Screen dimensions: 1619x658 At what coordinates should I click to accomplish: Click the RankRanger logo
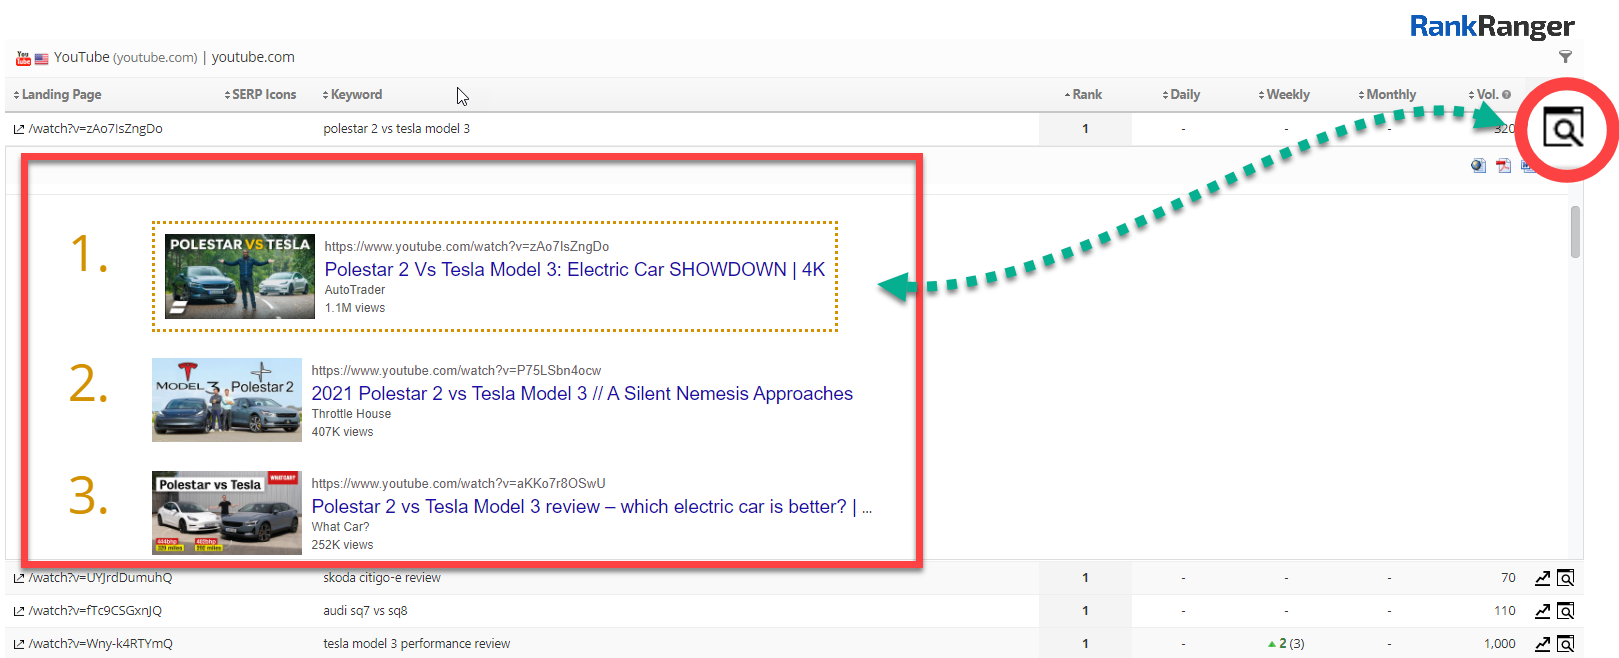[1492, 26]
